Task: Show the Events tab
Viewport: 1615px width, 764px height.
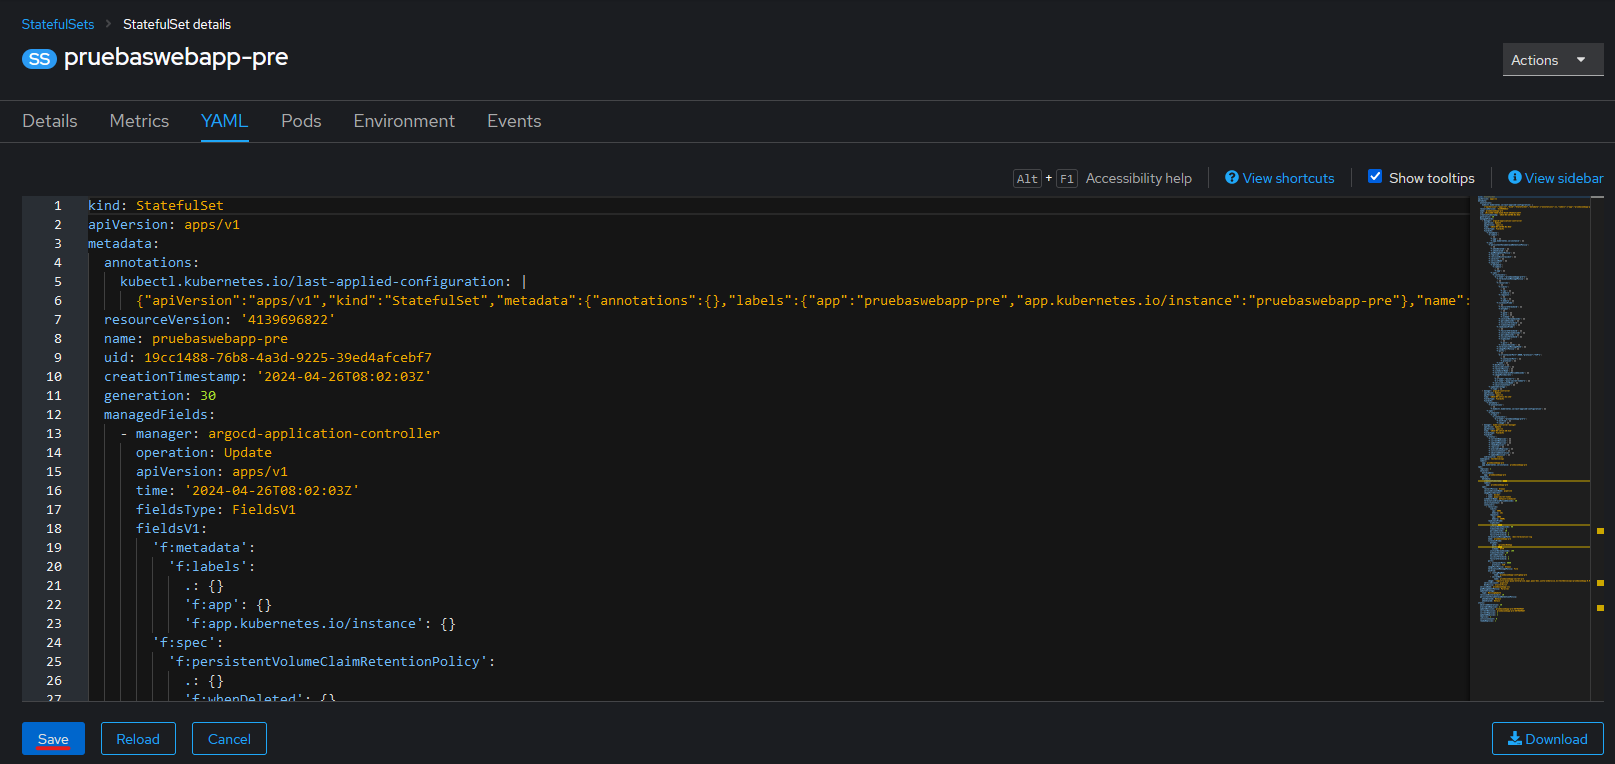Action: tap(514, 121)
